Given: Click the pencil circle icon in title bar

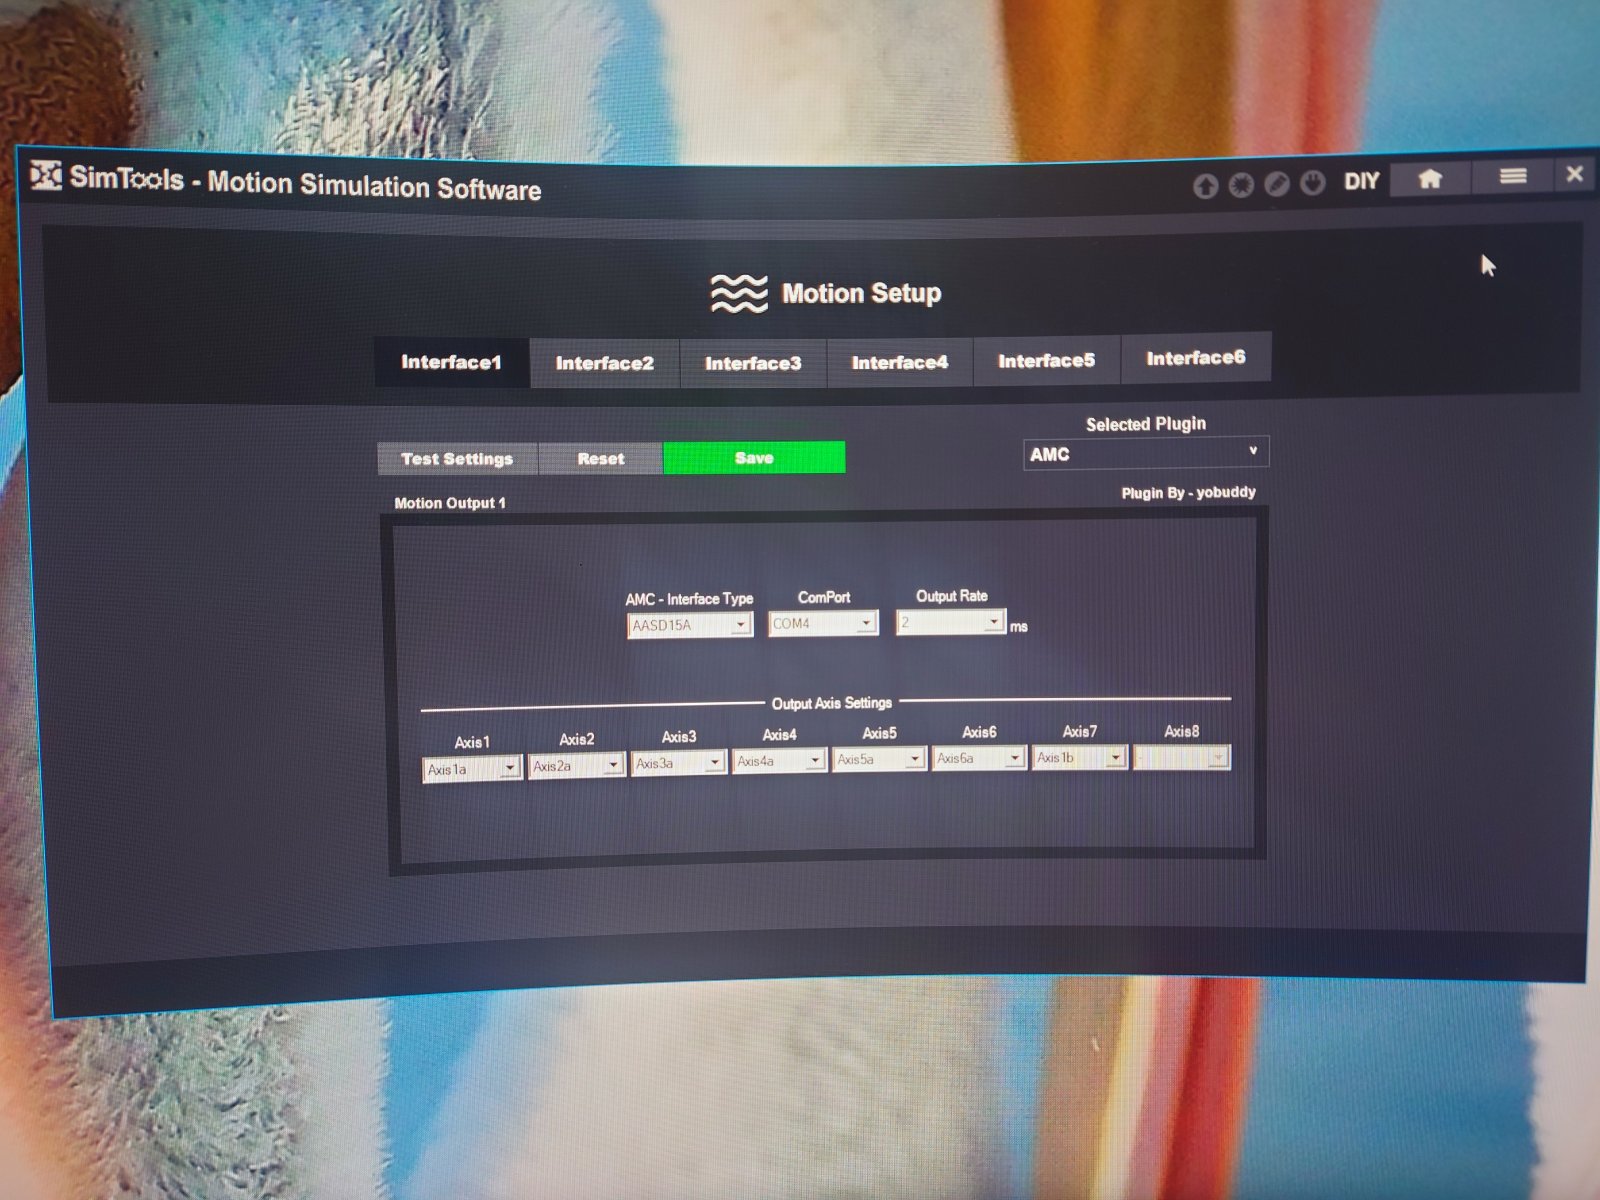Looking at the screenshot, I should coord(1277,184).
